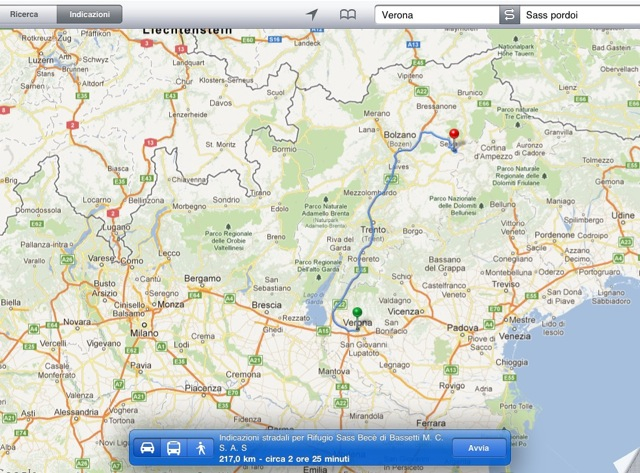Tap the Pordenone city label

point(555,235)
